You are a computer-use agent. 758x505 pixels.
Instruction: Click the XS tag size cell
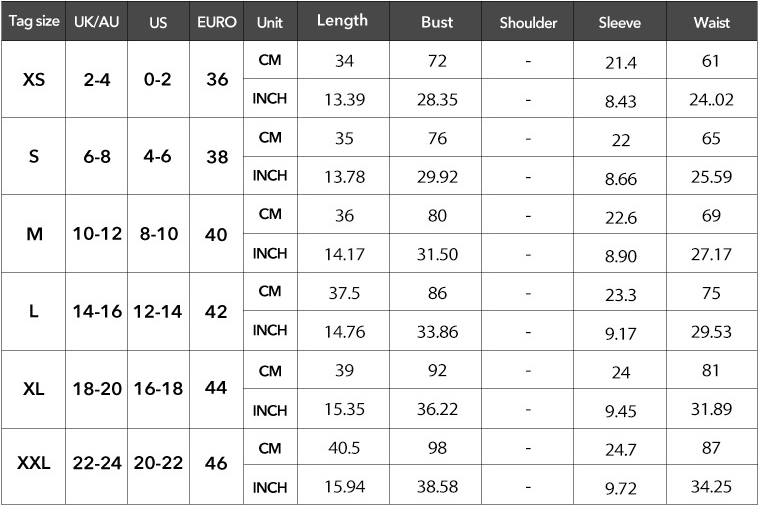click(33, 79)
